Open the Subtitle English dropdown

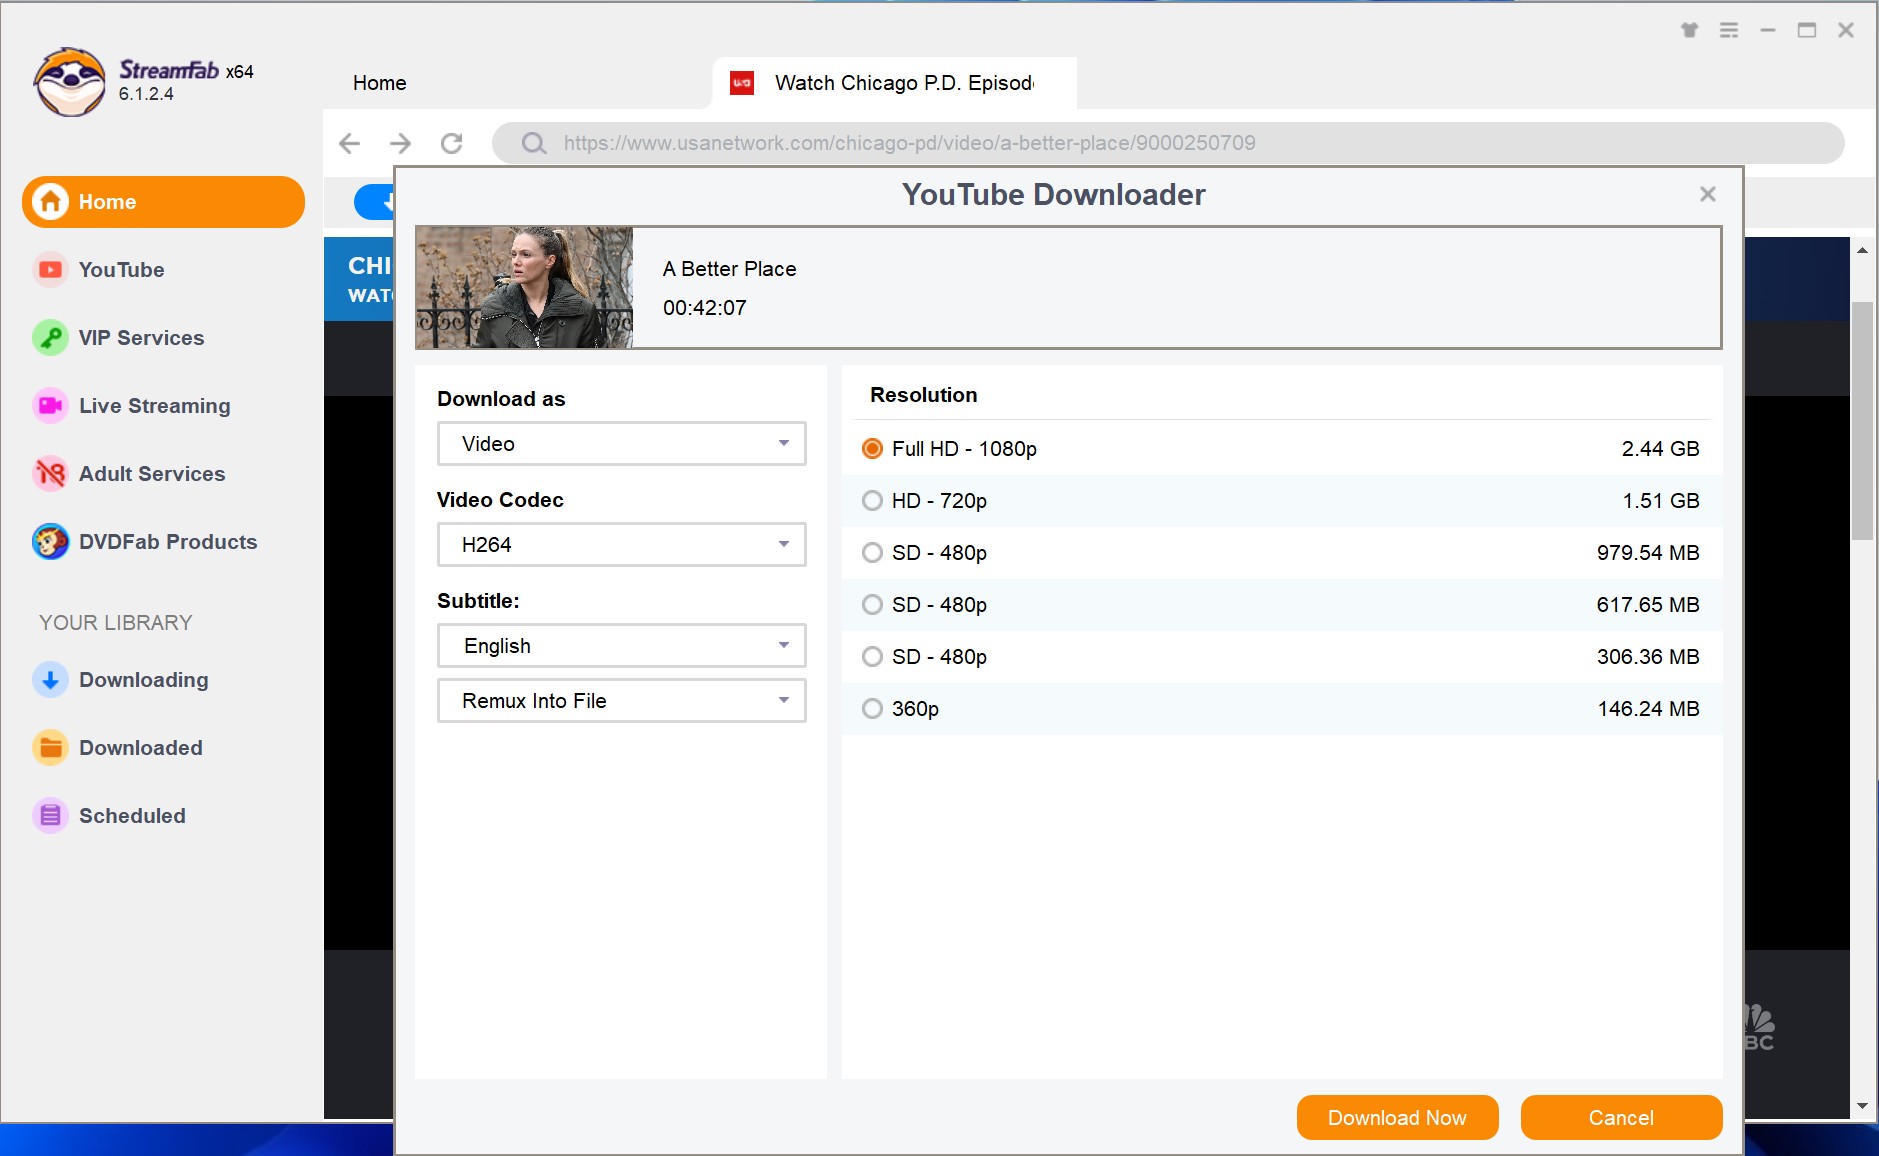coord(622,646)
